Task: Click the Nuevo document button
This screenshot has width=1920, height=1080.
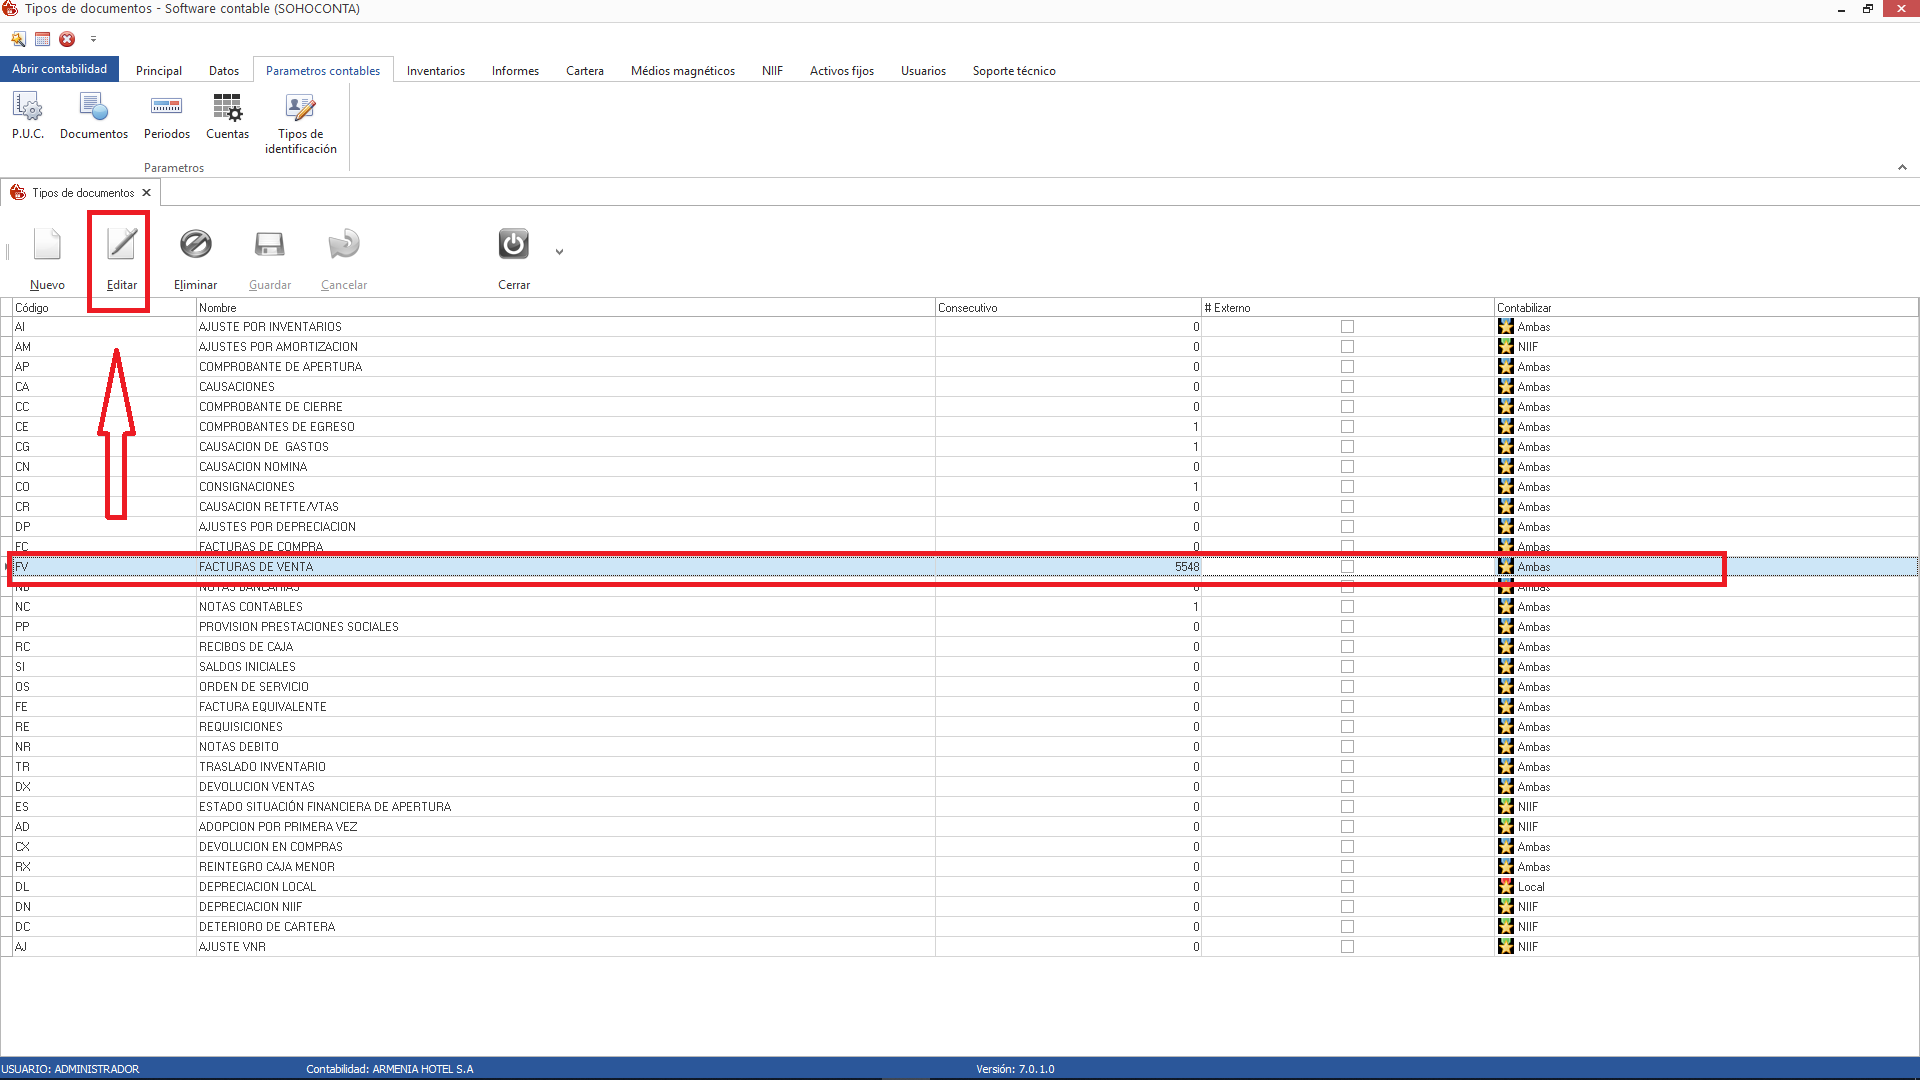Action: pyautogui.click(x=47, y=245)
